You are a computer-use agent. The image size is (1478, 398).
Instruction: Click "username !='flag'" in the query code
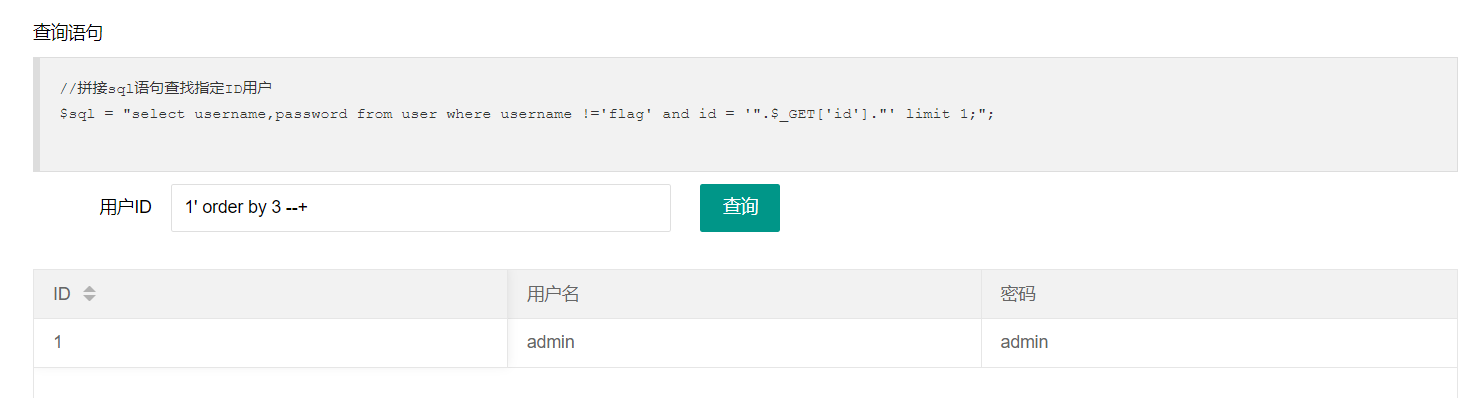tap(577, 114)
